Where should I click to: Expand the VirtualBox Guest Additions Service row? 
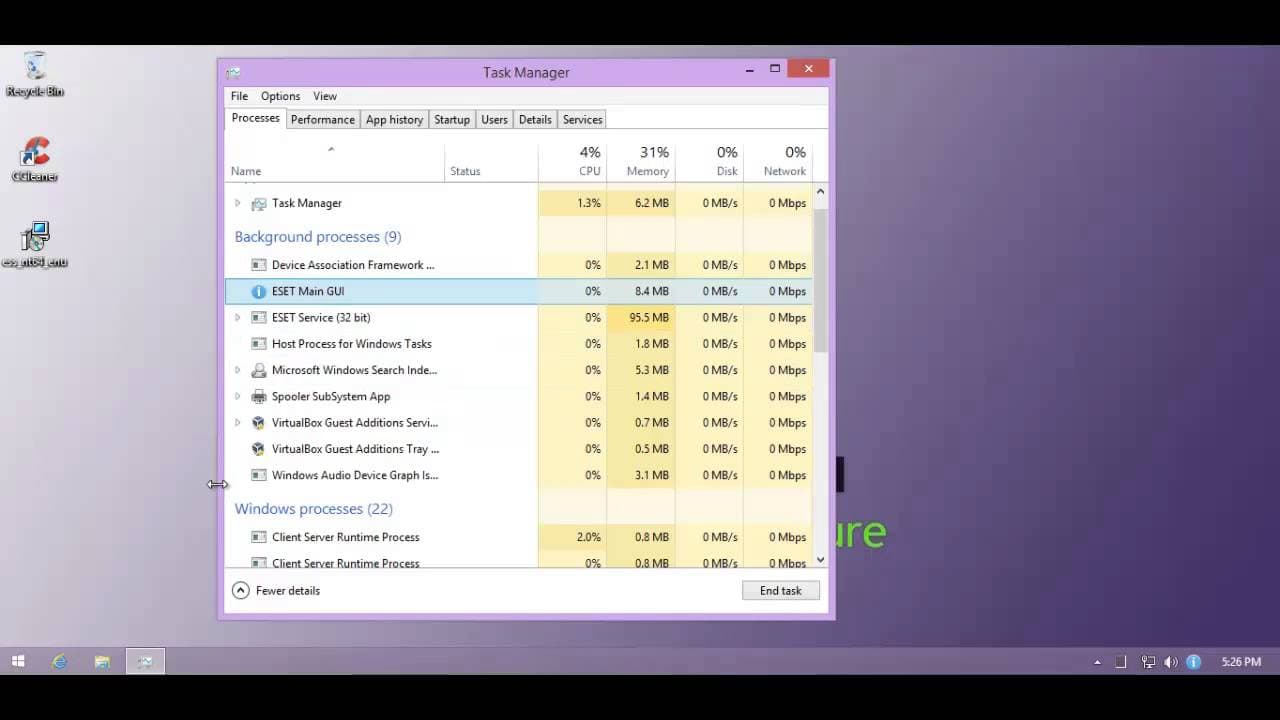pos(237,422)
